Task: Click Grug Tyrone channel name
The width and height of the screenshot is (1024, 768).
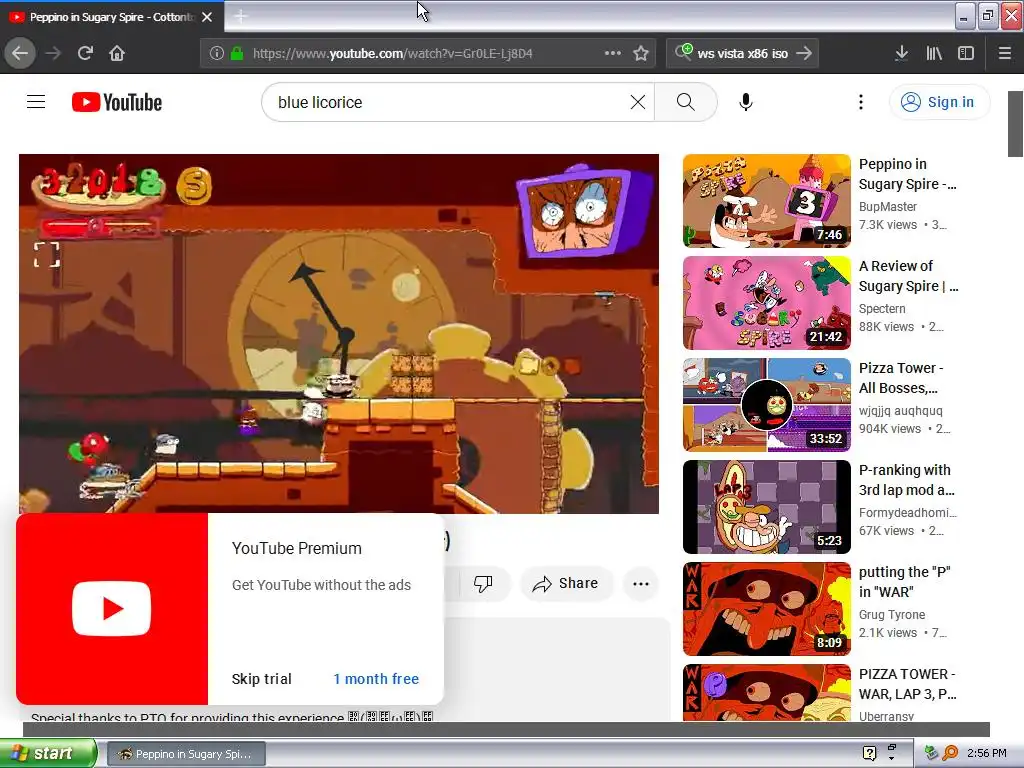Action: [891, 615]
